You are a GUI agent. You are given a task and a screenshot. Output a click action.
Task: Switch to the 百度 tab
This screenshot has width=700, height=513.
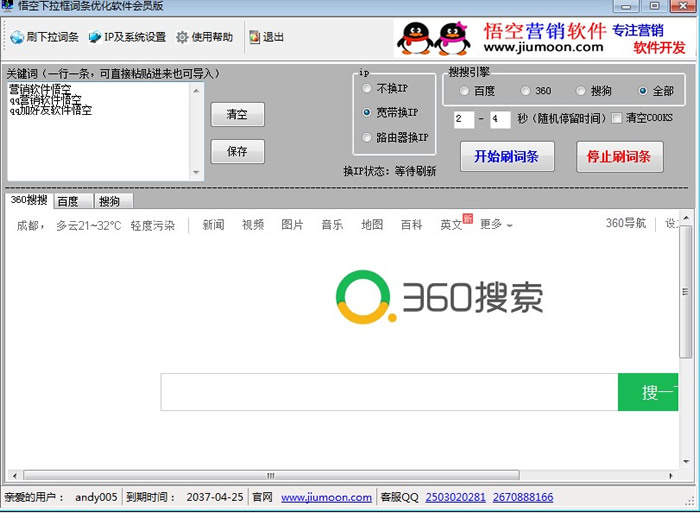click(x=68, y=201)
